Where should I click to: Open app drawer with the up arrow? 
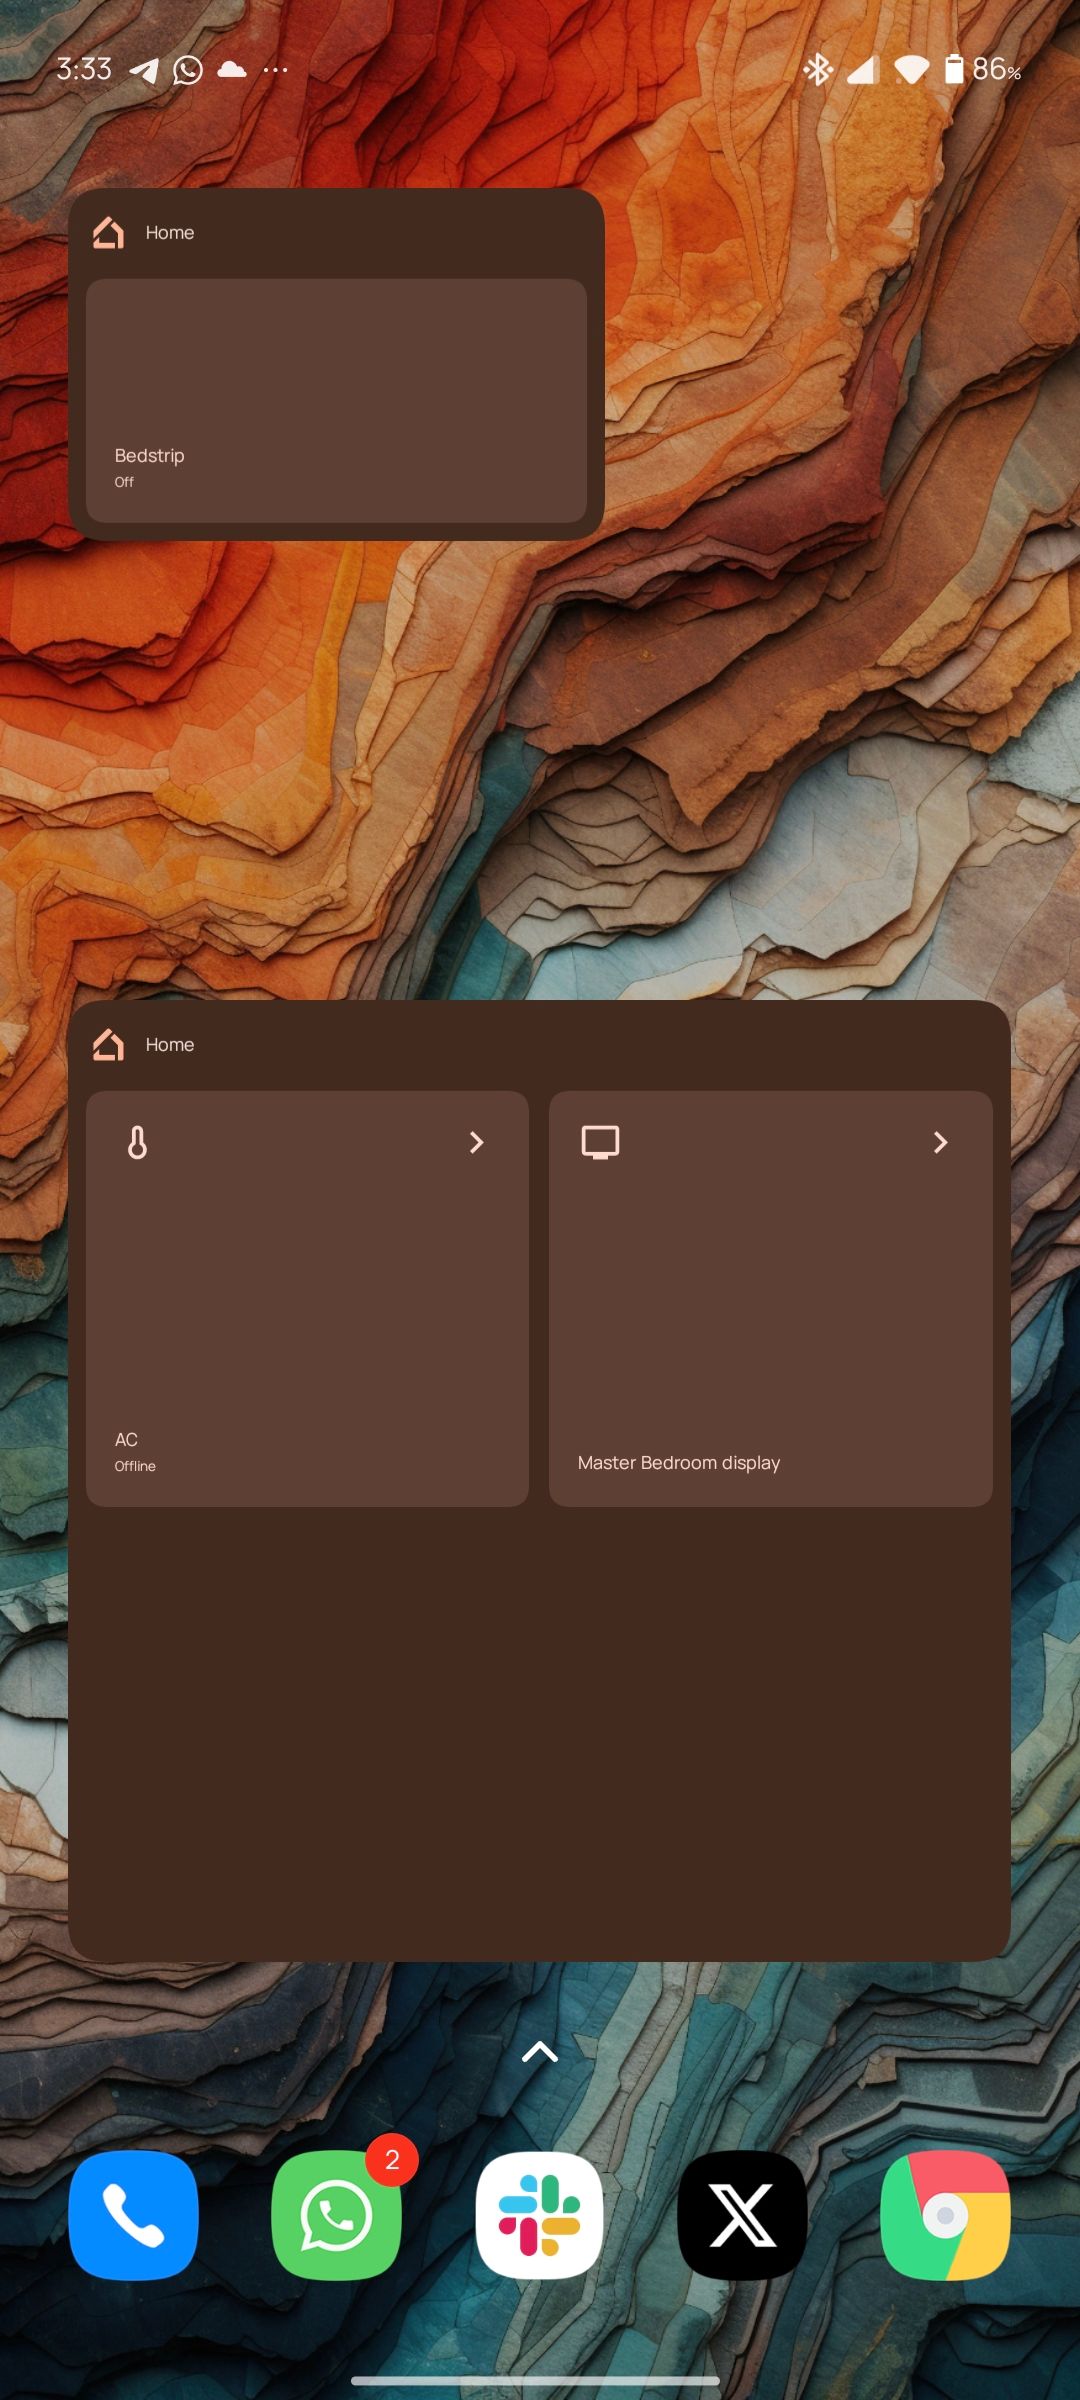tap(540, 2052)
